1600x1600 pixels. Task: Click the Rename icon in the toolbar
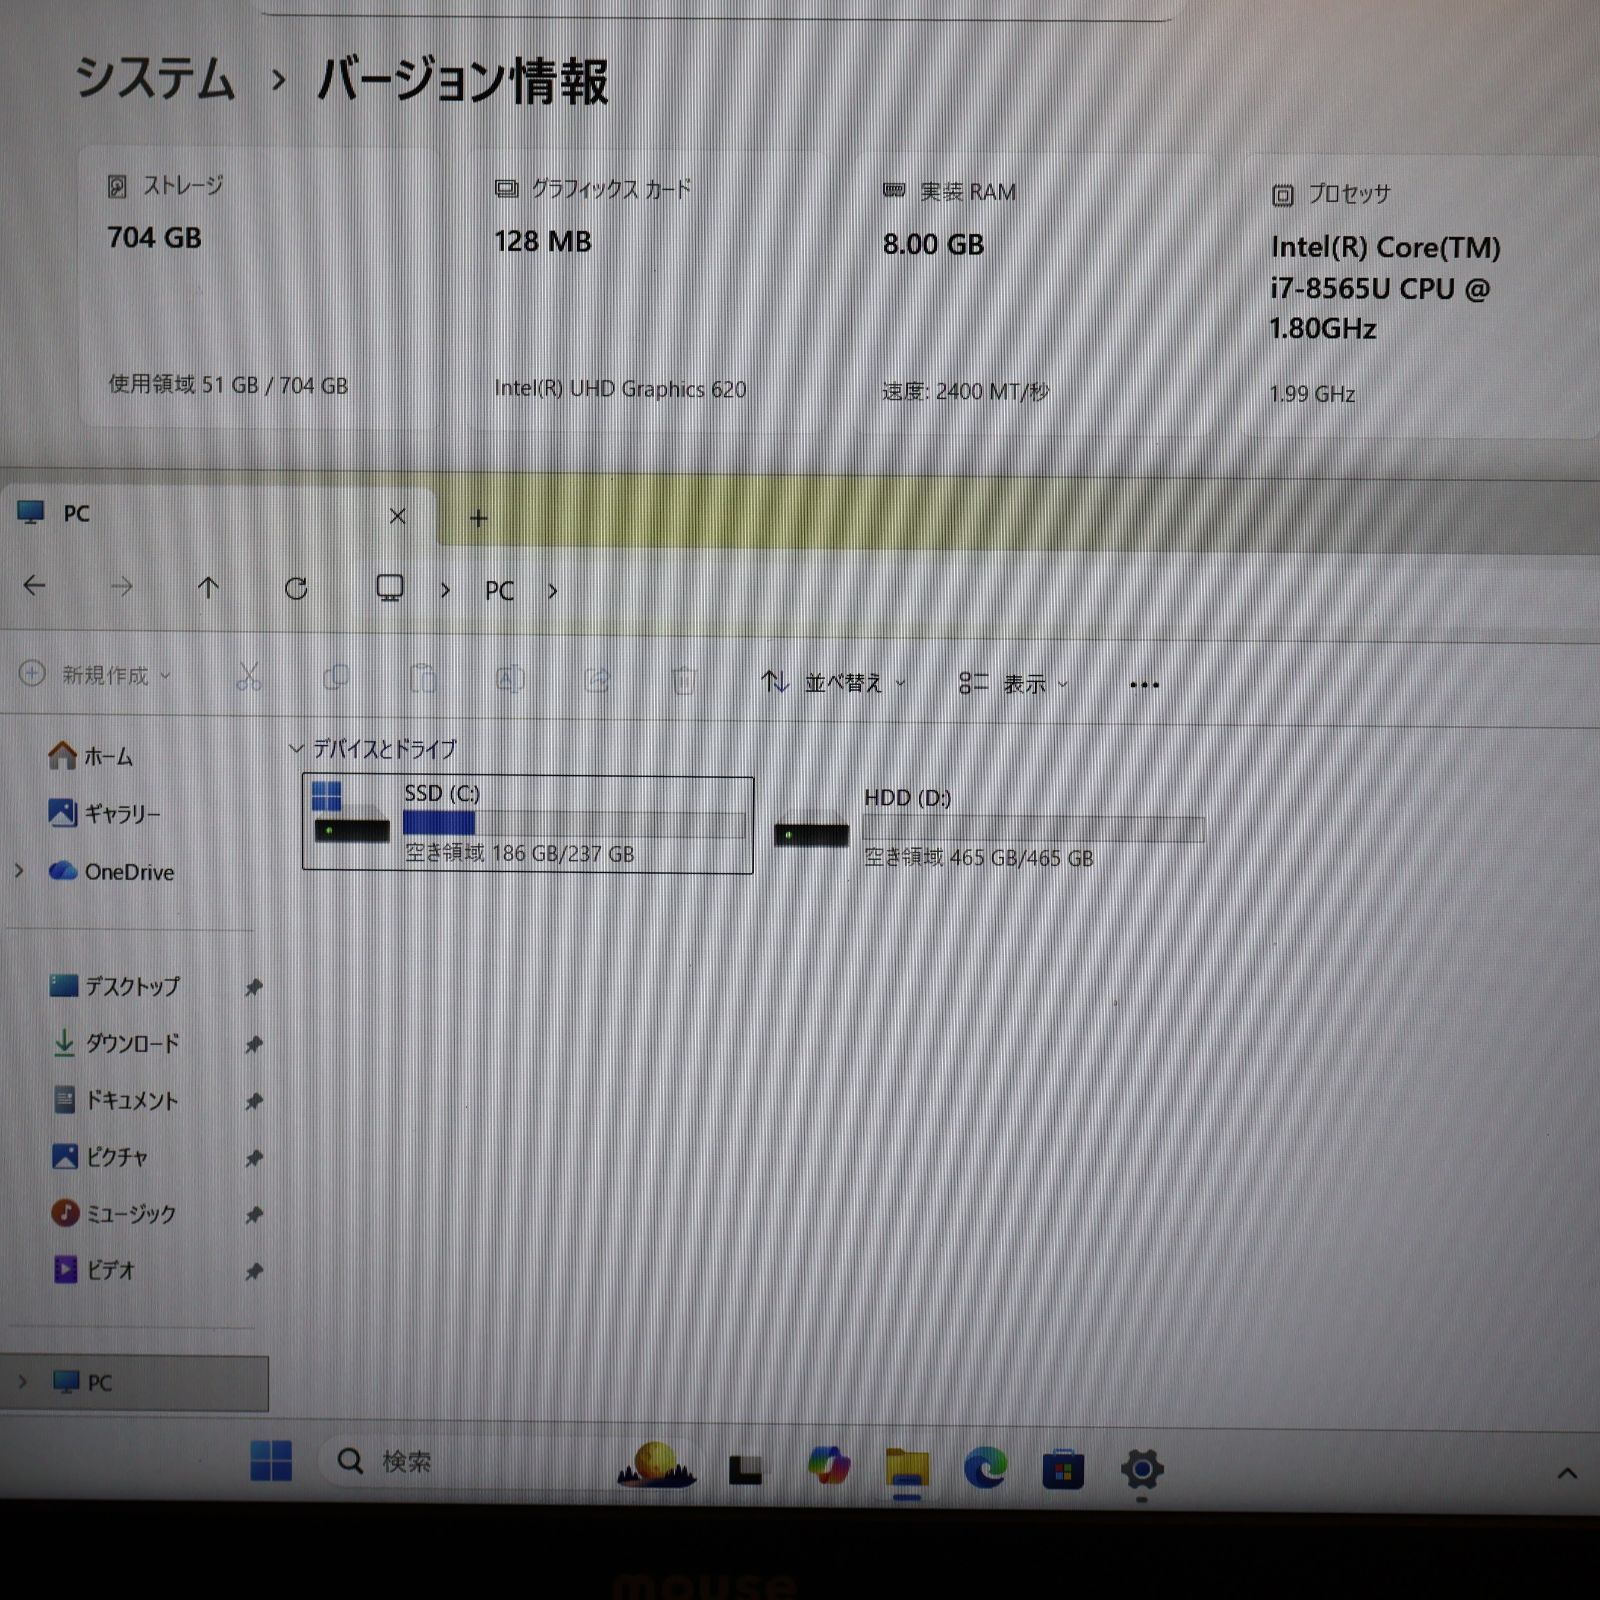(x=511, y=679)
